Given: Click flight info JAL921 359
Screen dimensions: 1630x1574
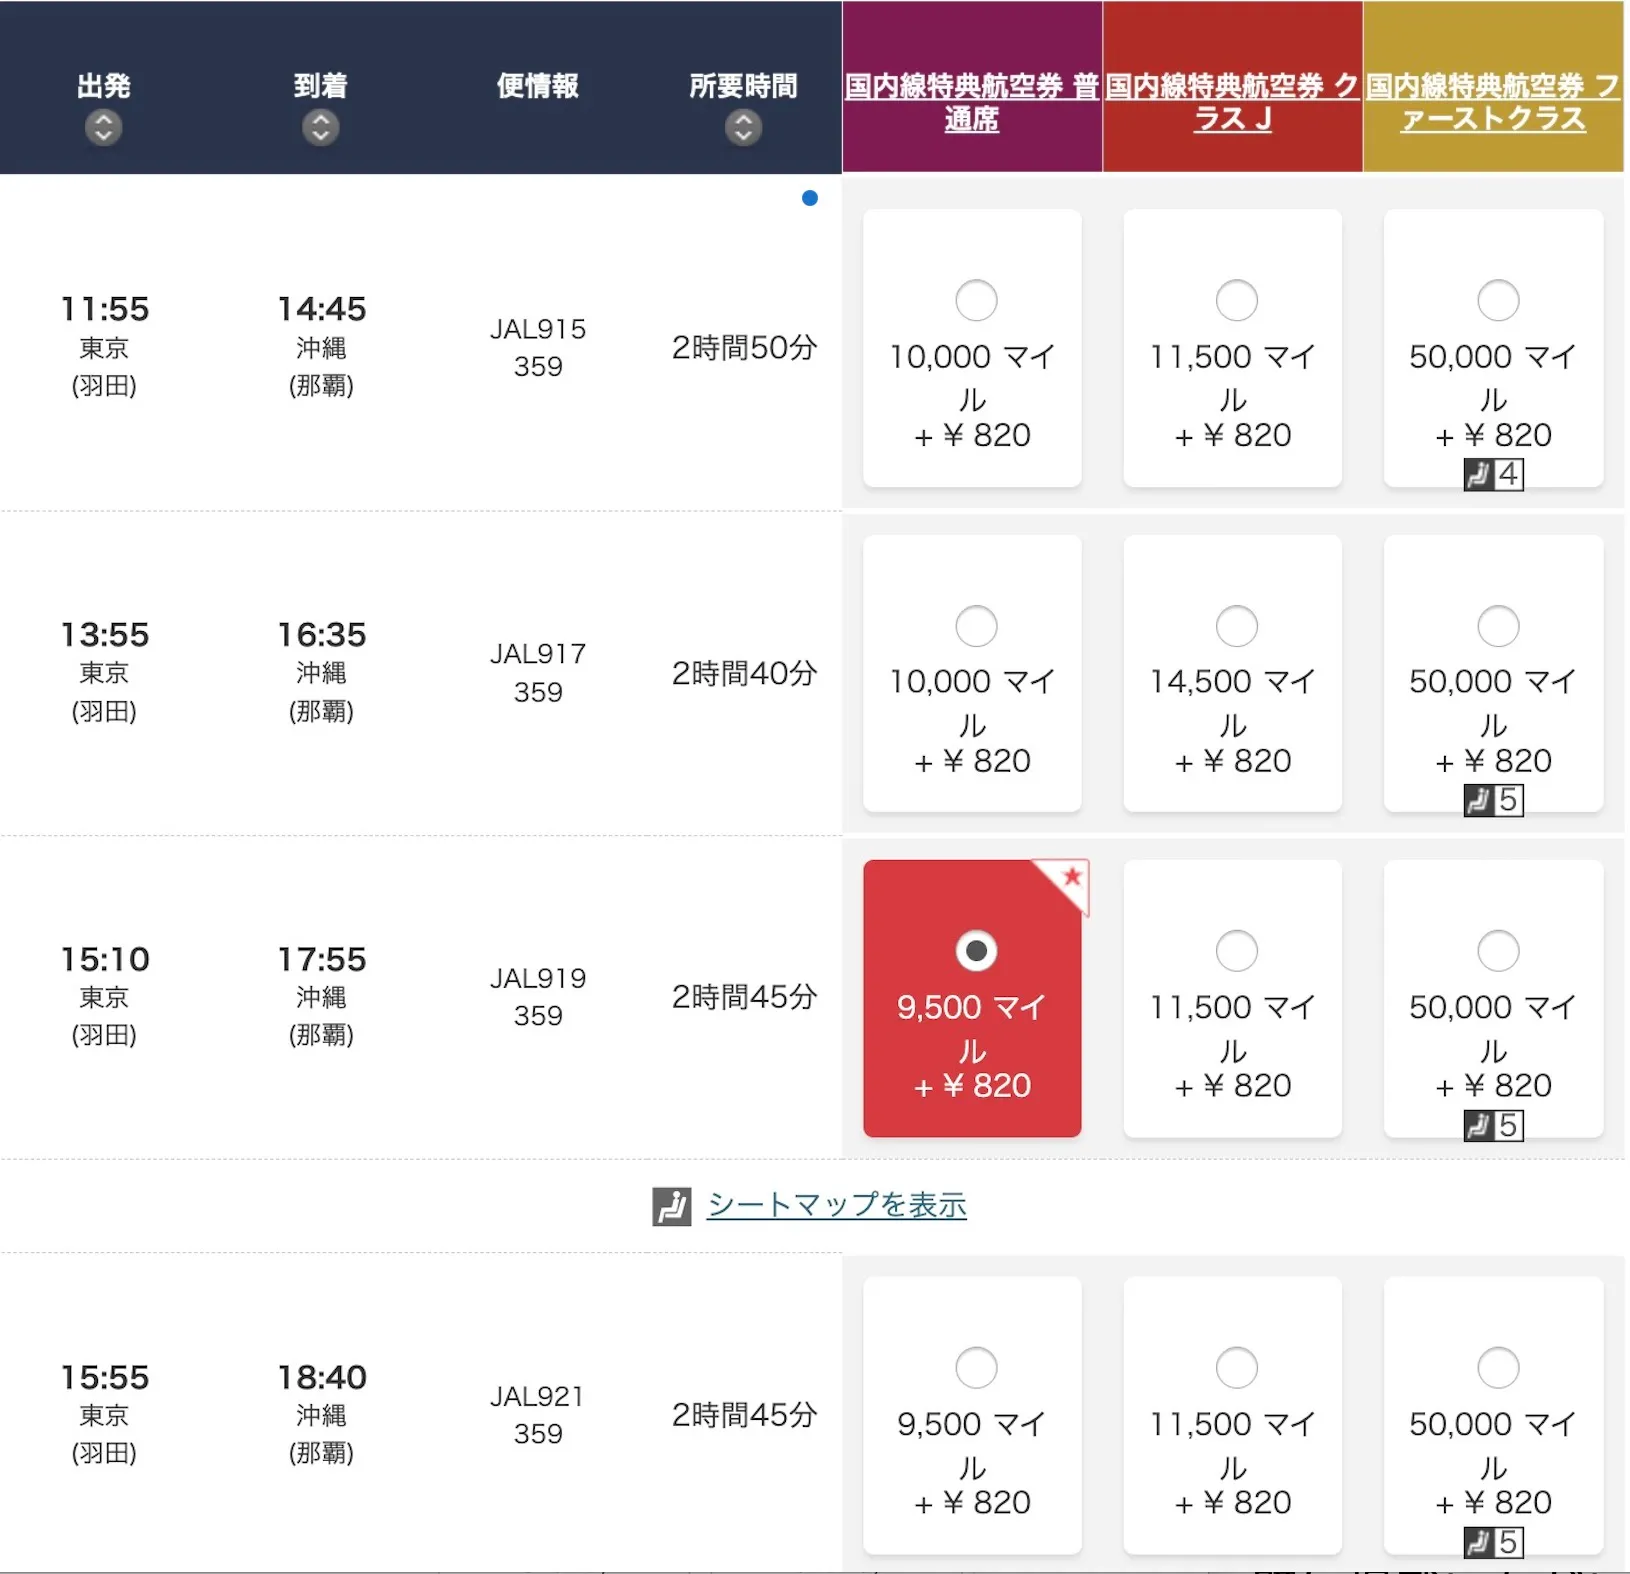Looking at the screenshot, I should [x=538, y=1415].
